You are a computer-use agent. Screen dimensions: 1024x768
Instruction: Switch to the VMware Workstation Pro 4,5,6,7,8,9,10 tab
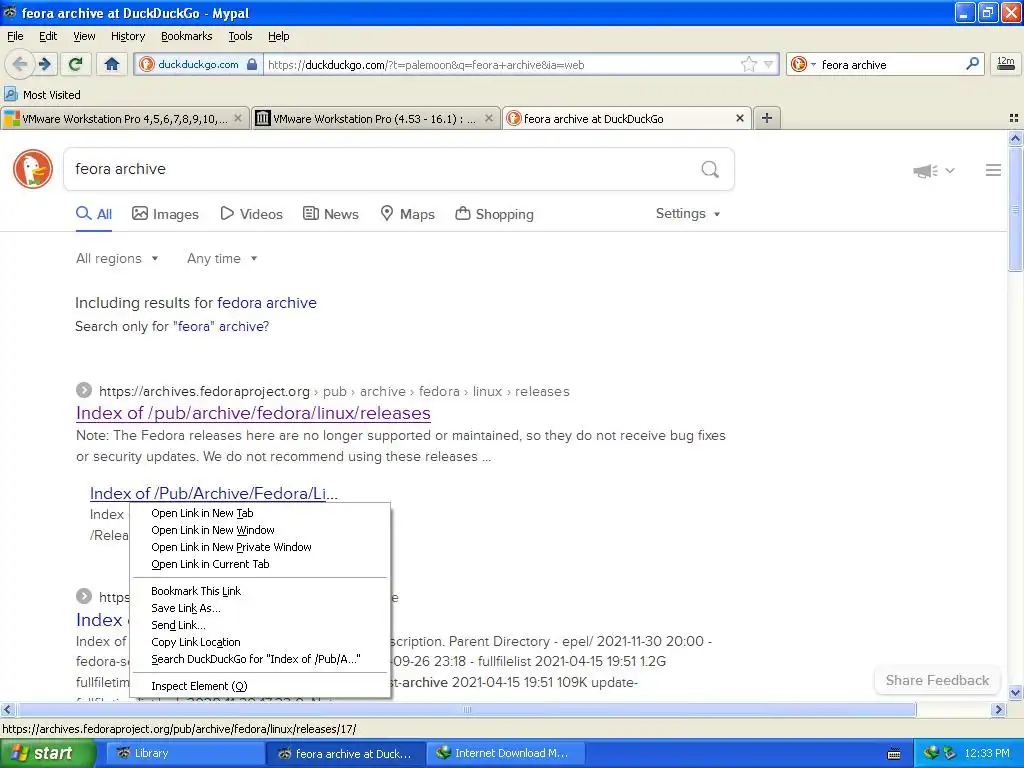click(124, 118)
